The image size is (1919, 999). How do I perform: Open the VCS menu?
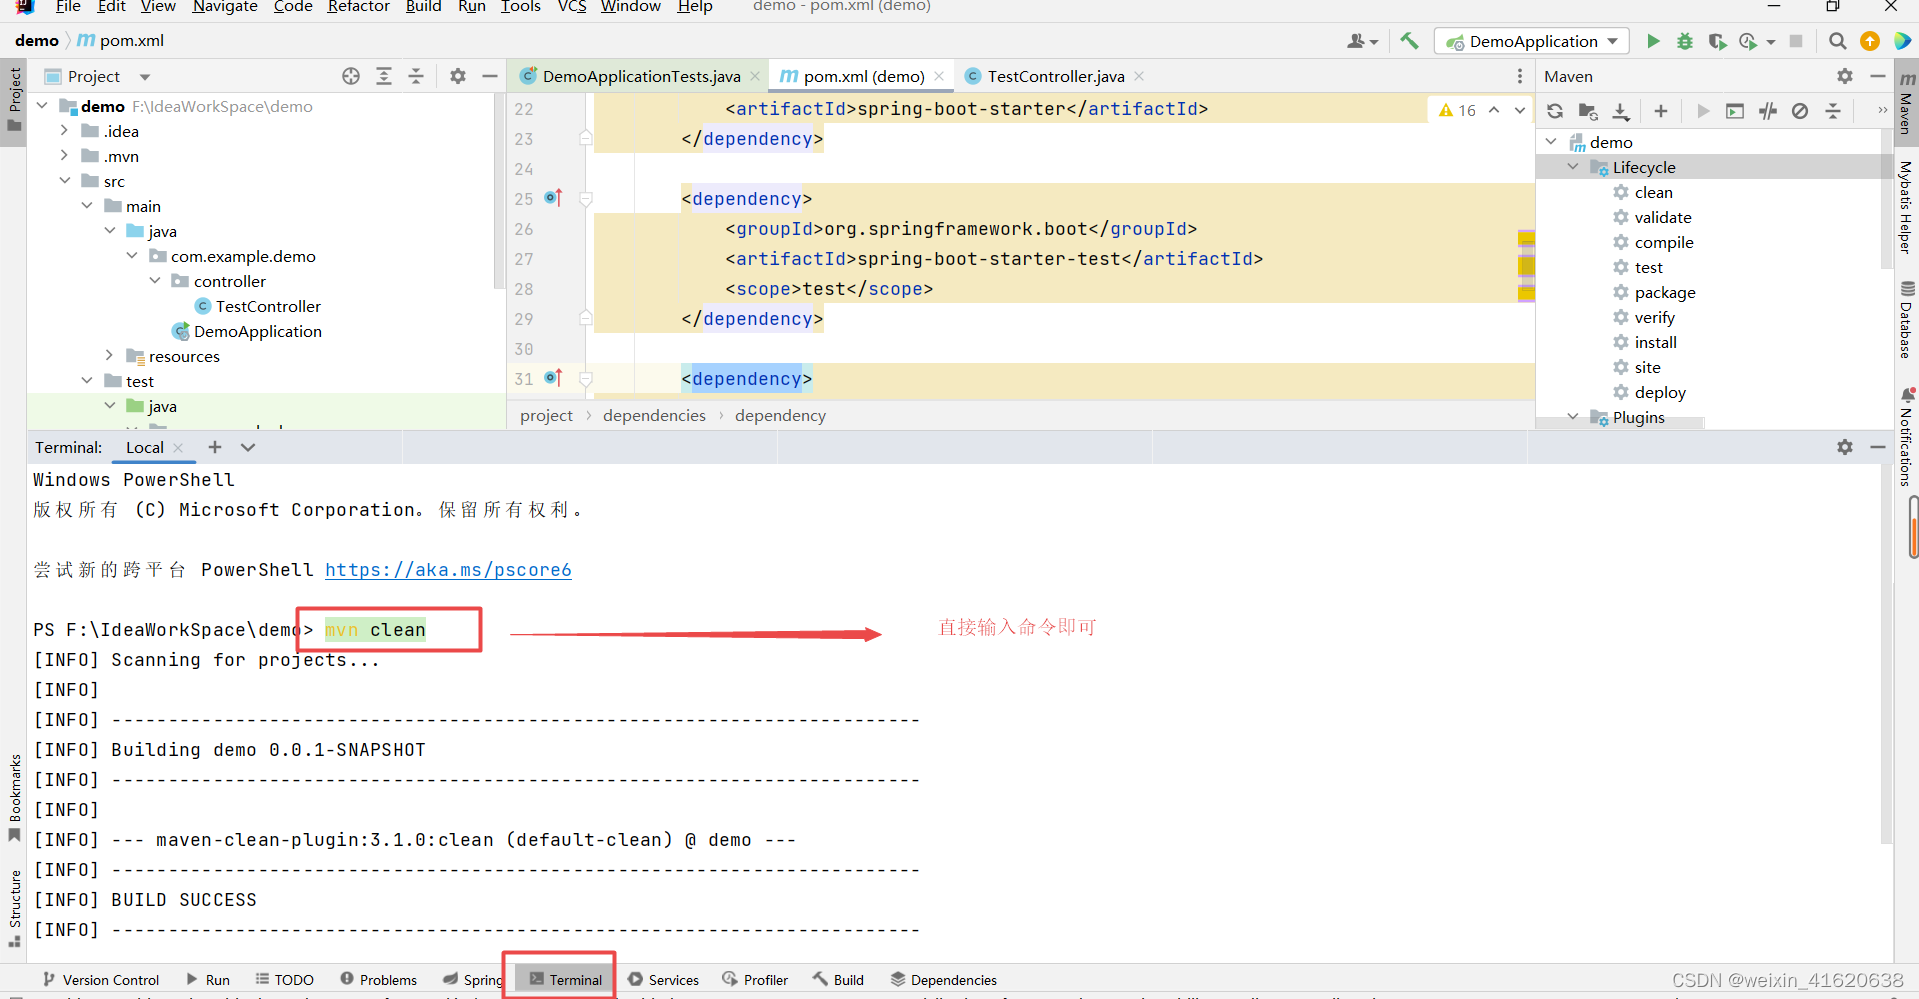pyautogui.click(x=572, y=6)
